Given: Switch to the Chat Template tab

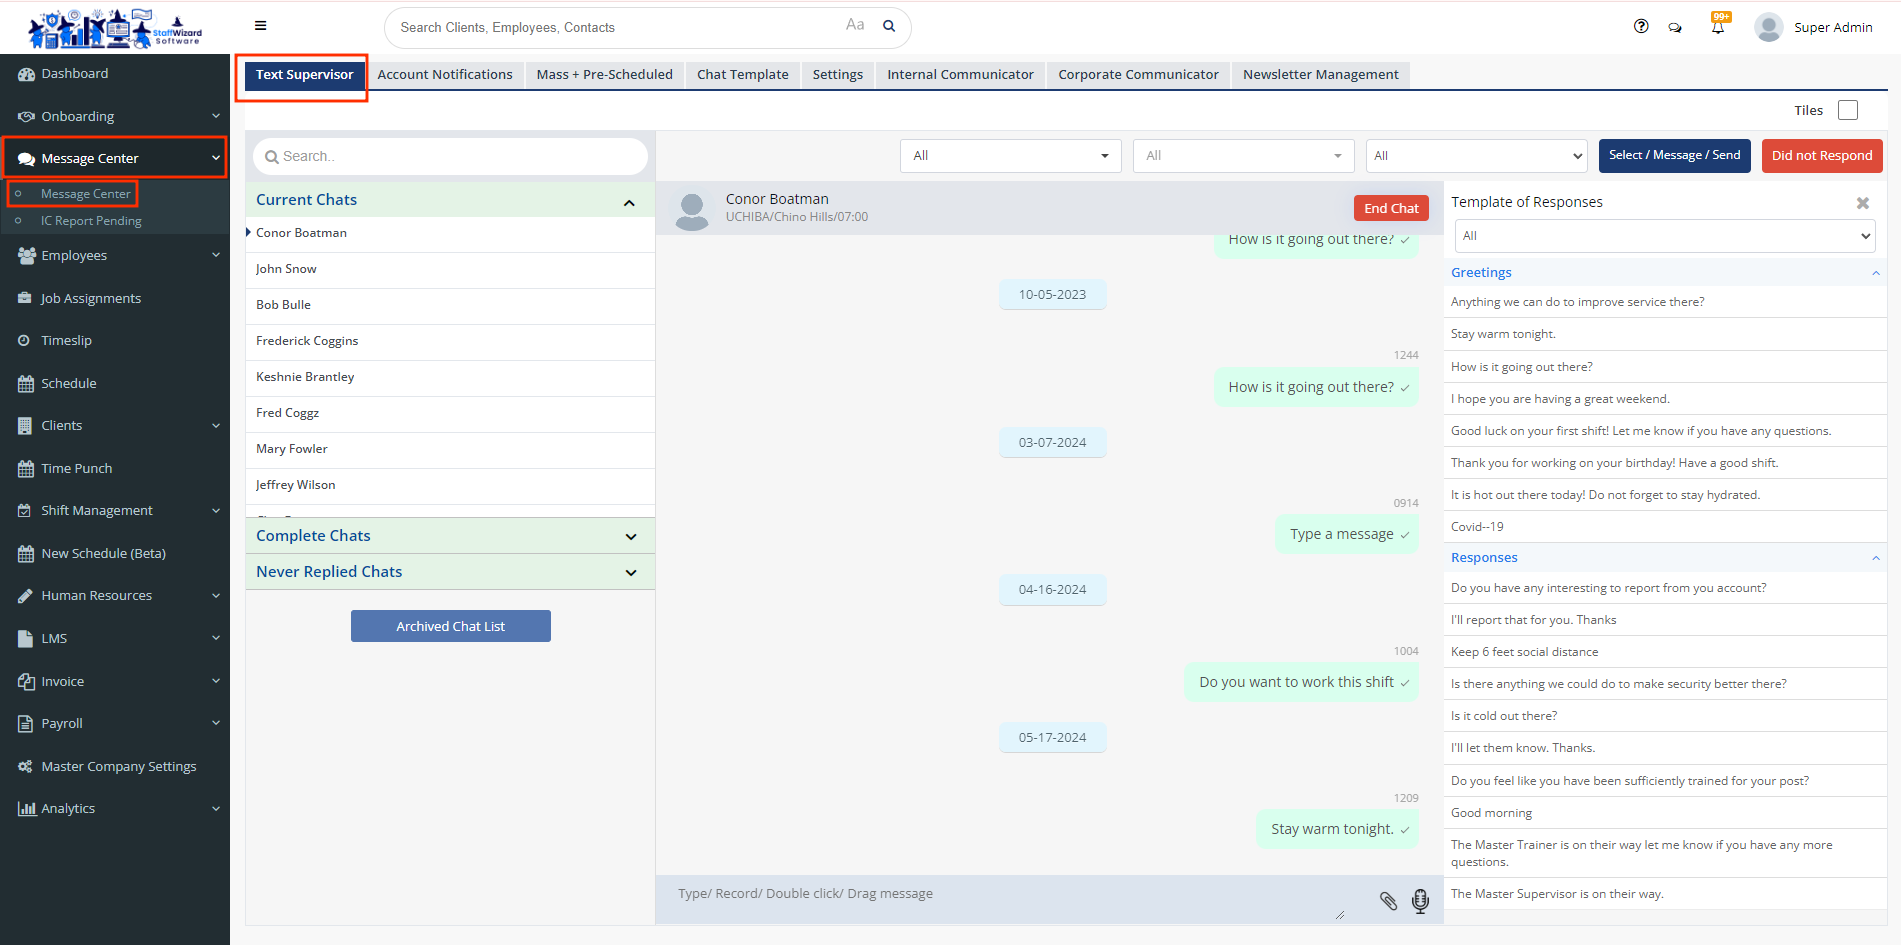Looking at the screenshot, I should tap(742, 75).
